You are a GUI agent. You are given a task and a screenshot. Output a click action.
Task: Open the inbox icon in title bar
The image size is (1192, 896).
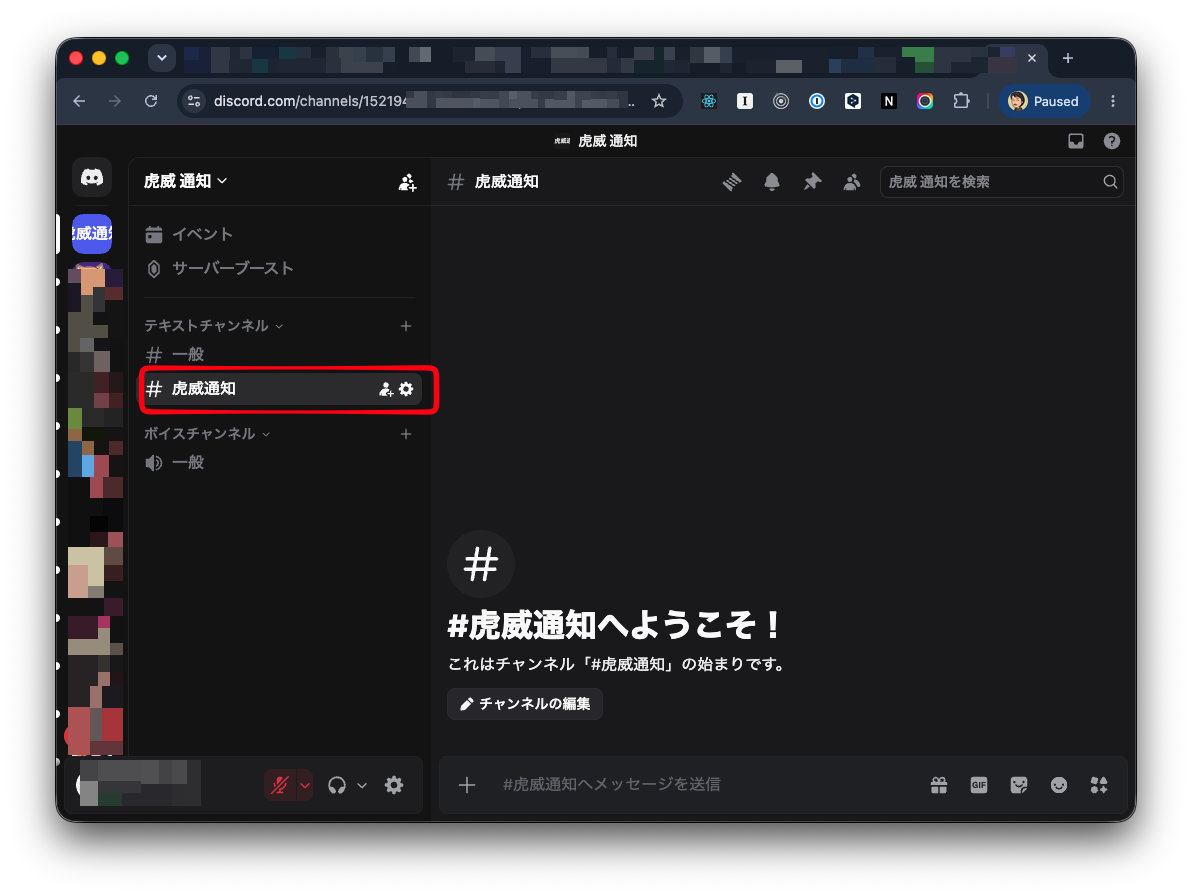point(1076,141)
